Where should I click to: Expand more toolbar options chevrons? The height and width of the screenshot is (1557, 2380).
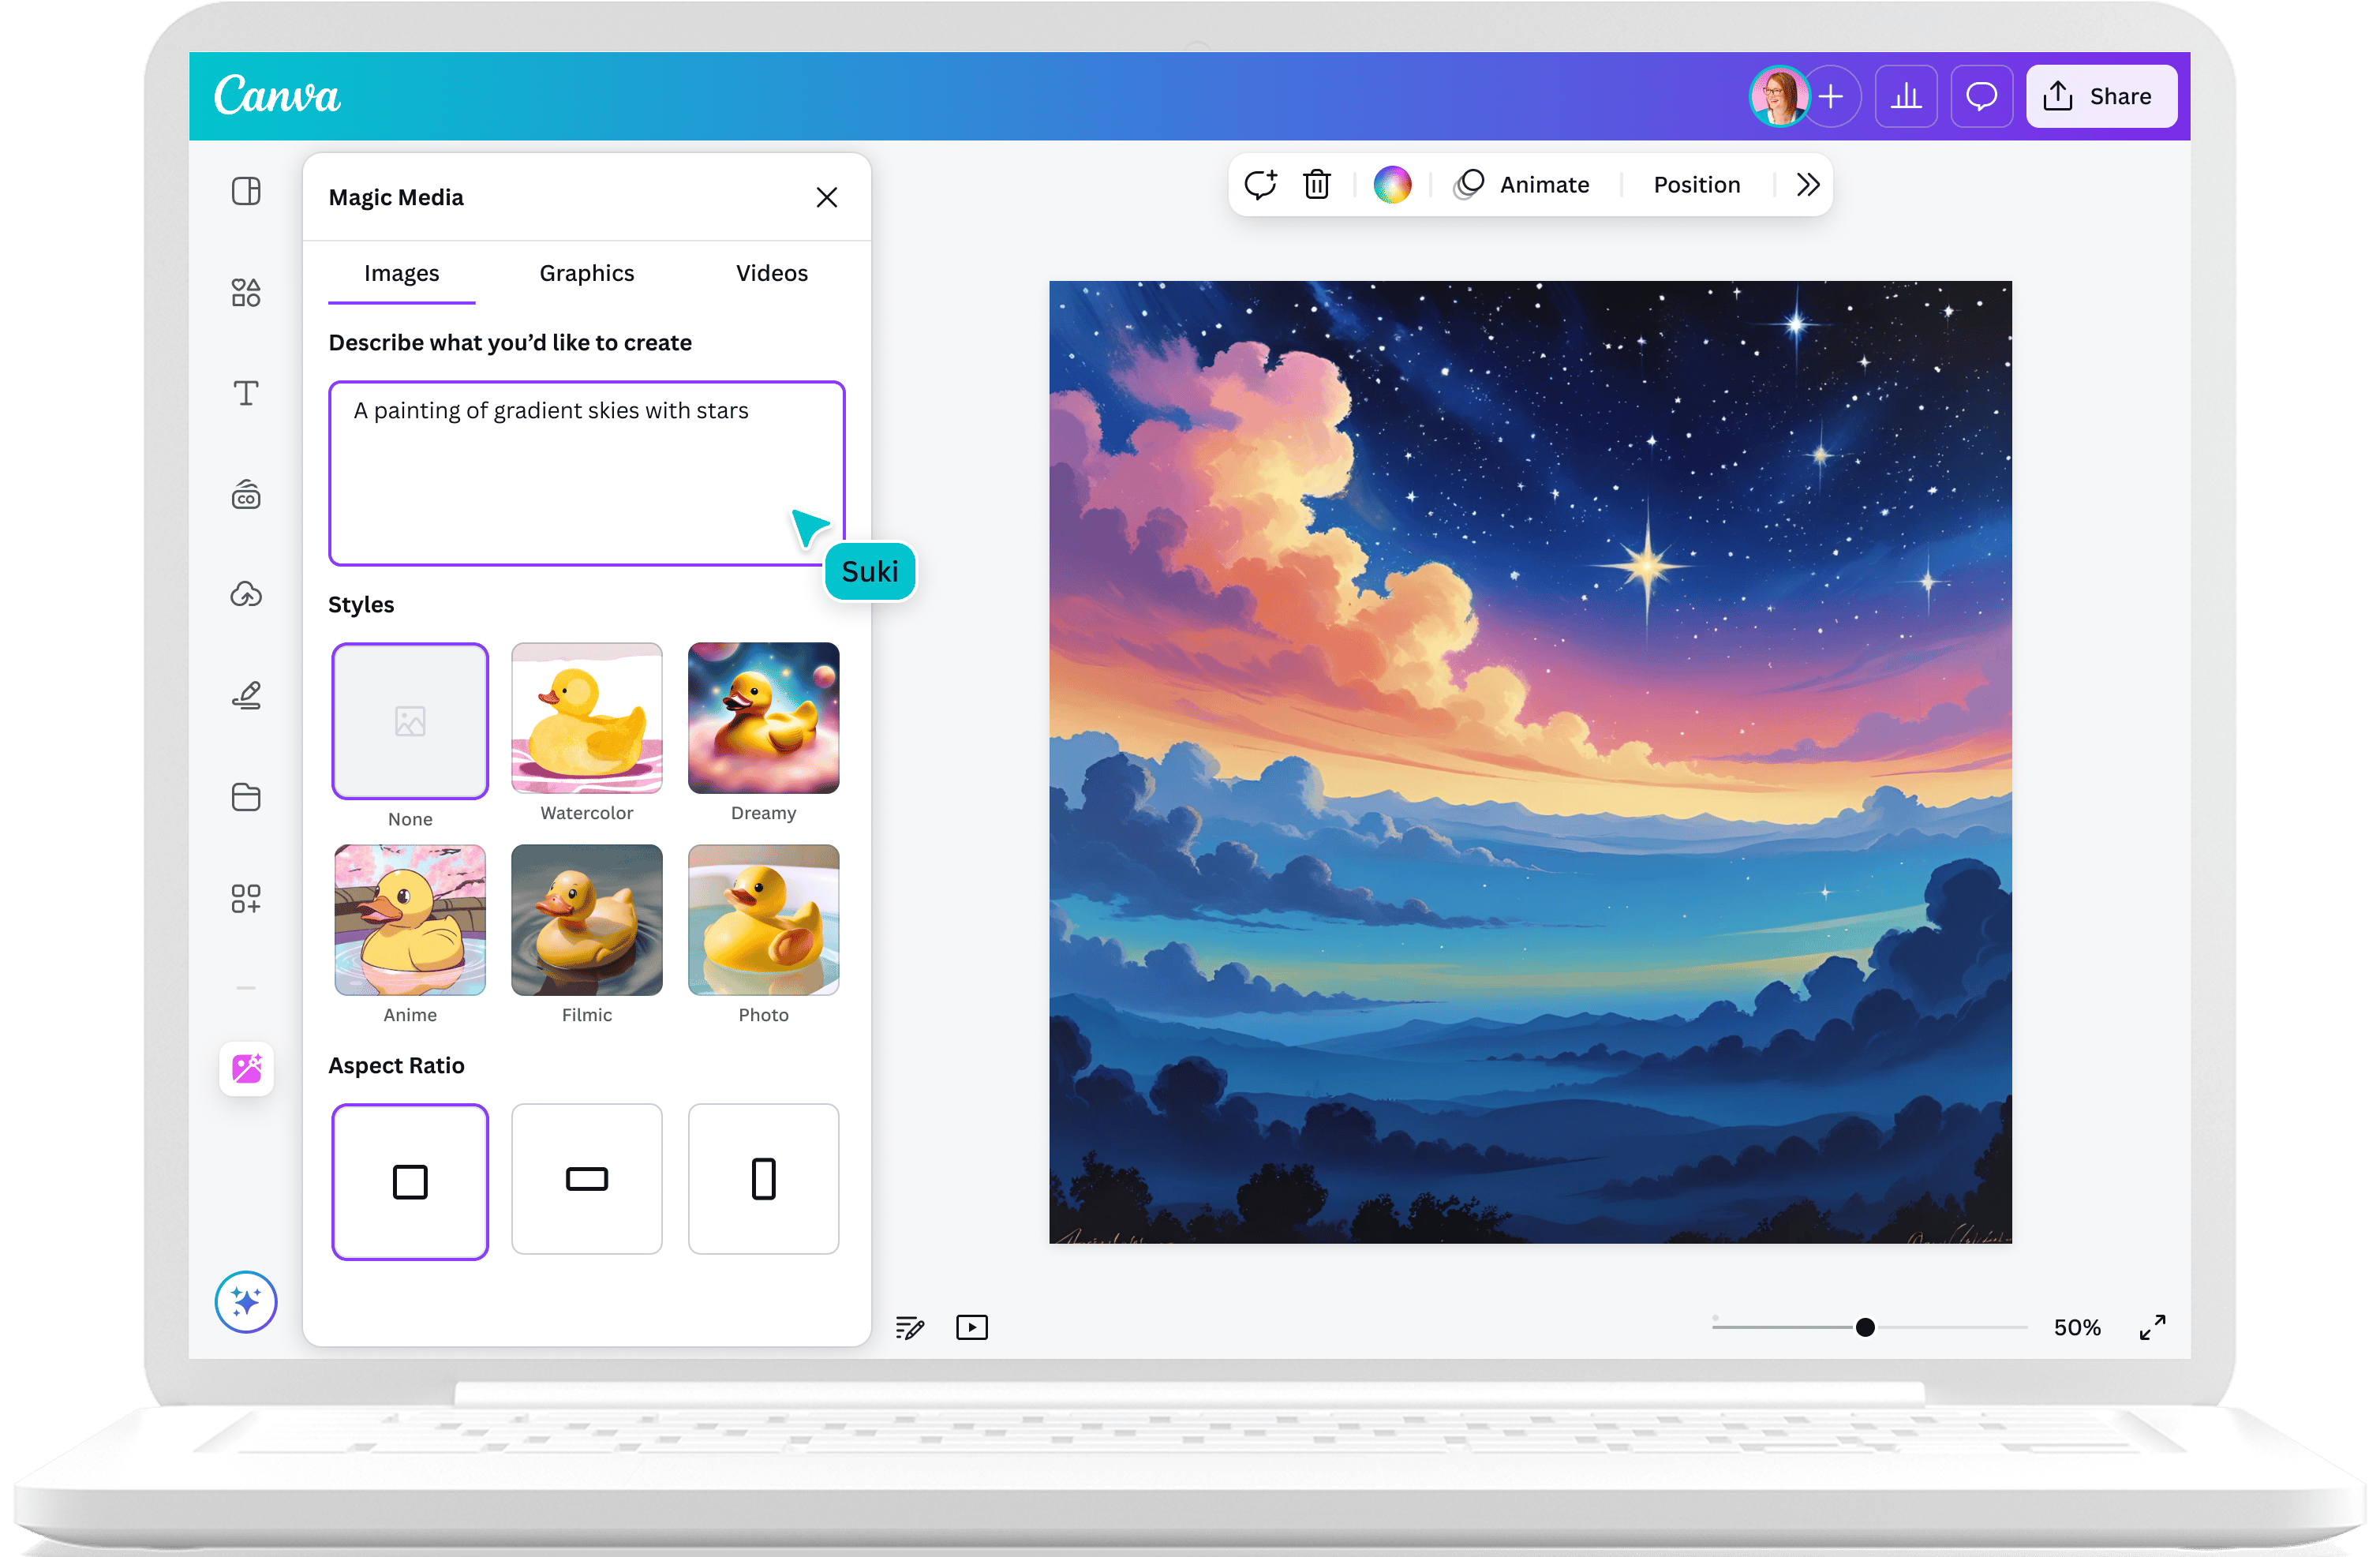point(1807,185)
